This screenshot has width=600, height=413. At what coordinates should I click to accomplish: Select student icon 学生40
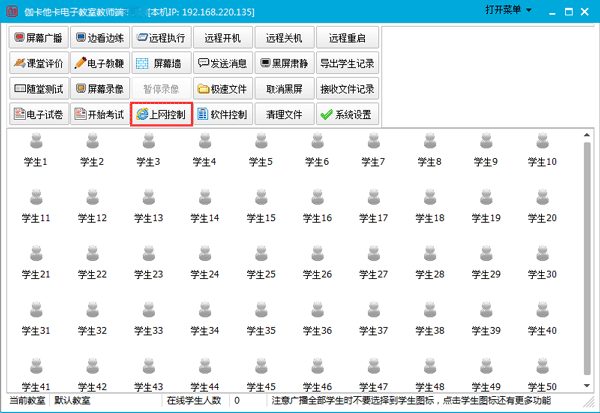(x=541, y=318)
